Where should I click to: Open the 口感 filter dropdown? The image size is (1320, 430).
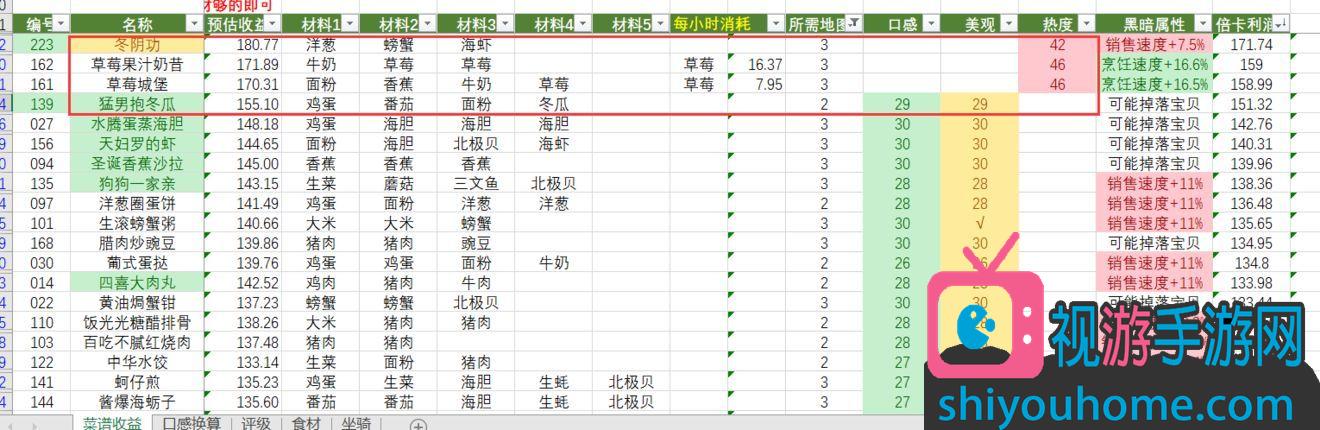930,23
